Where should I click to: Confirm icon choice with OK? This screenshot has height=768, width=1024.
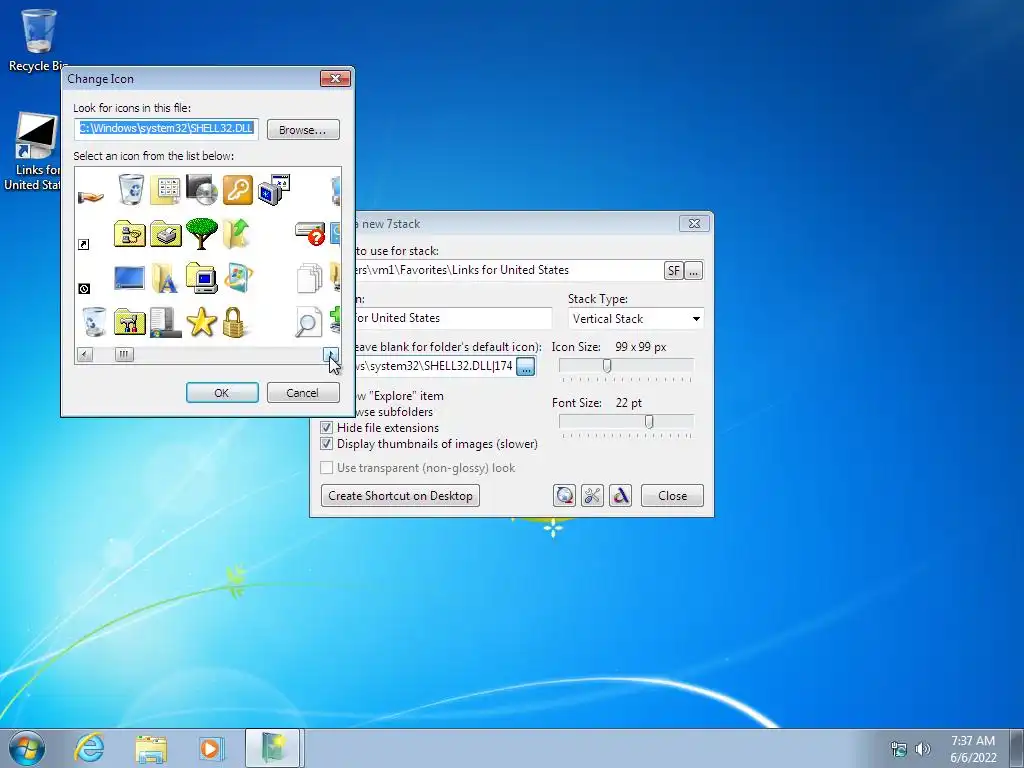pyautogui.click(x=222, y=392)
